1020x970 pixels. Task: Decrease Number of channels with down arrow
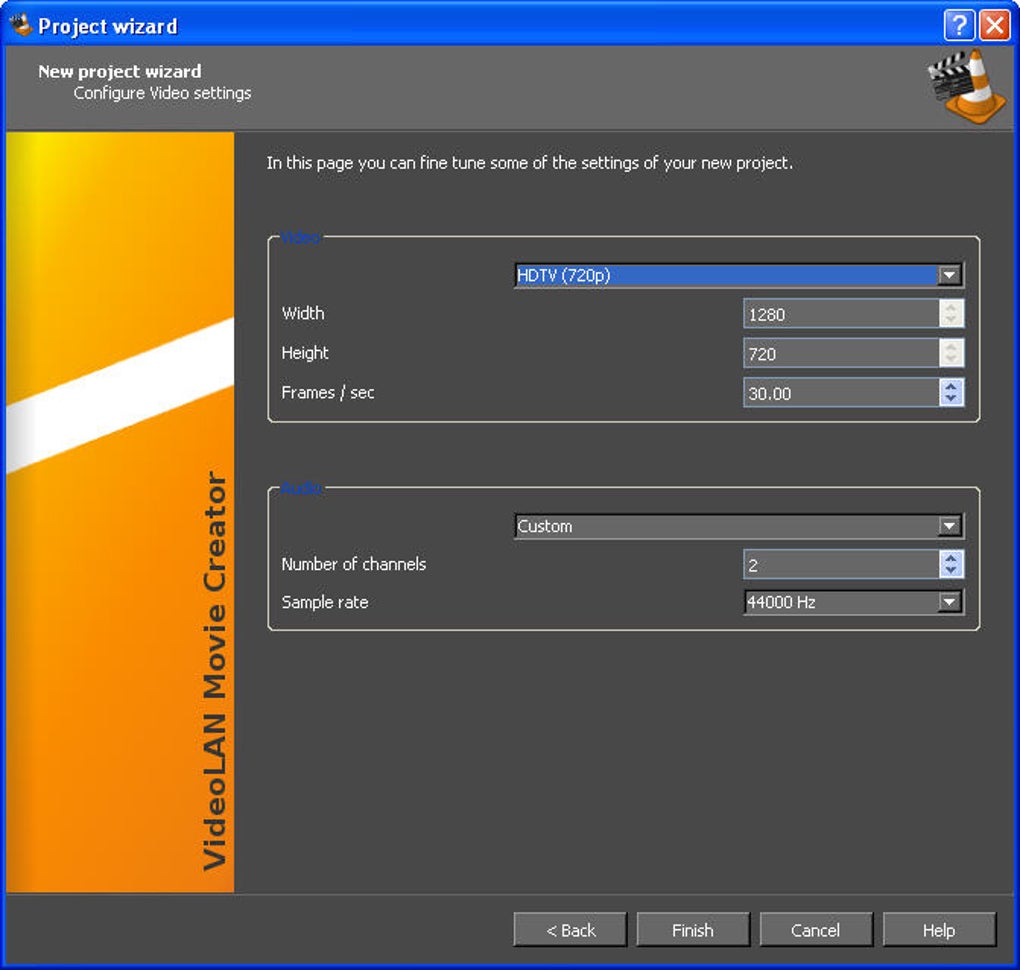coord(951,571)
